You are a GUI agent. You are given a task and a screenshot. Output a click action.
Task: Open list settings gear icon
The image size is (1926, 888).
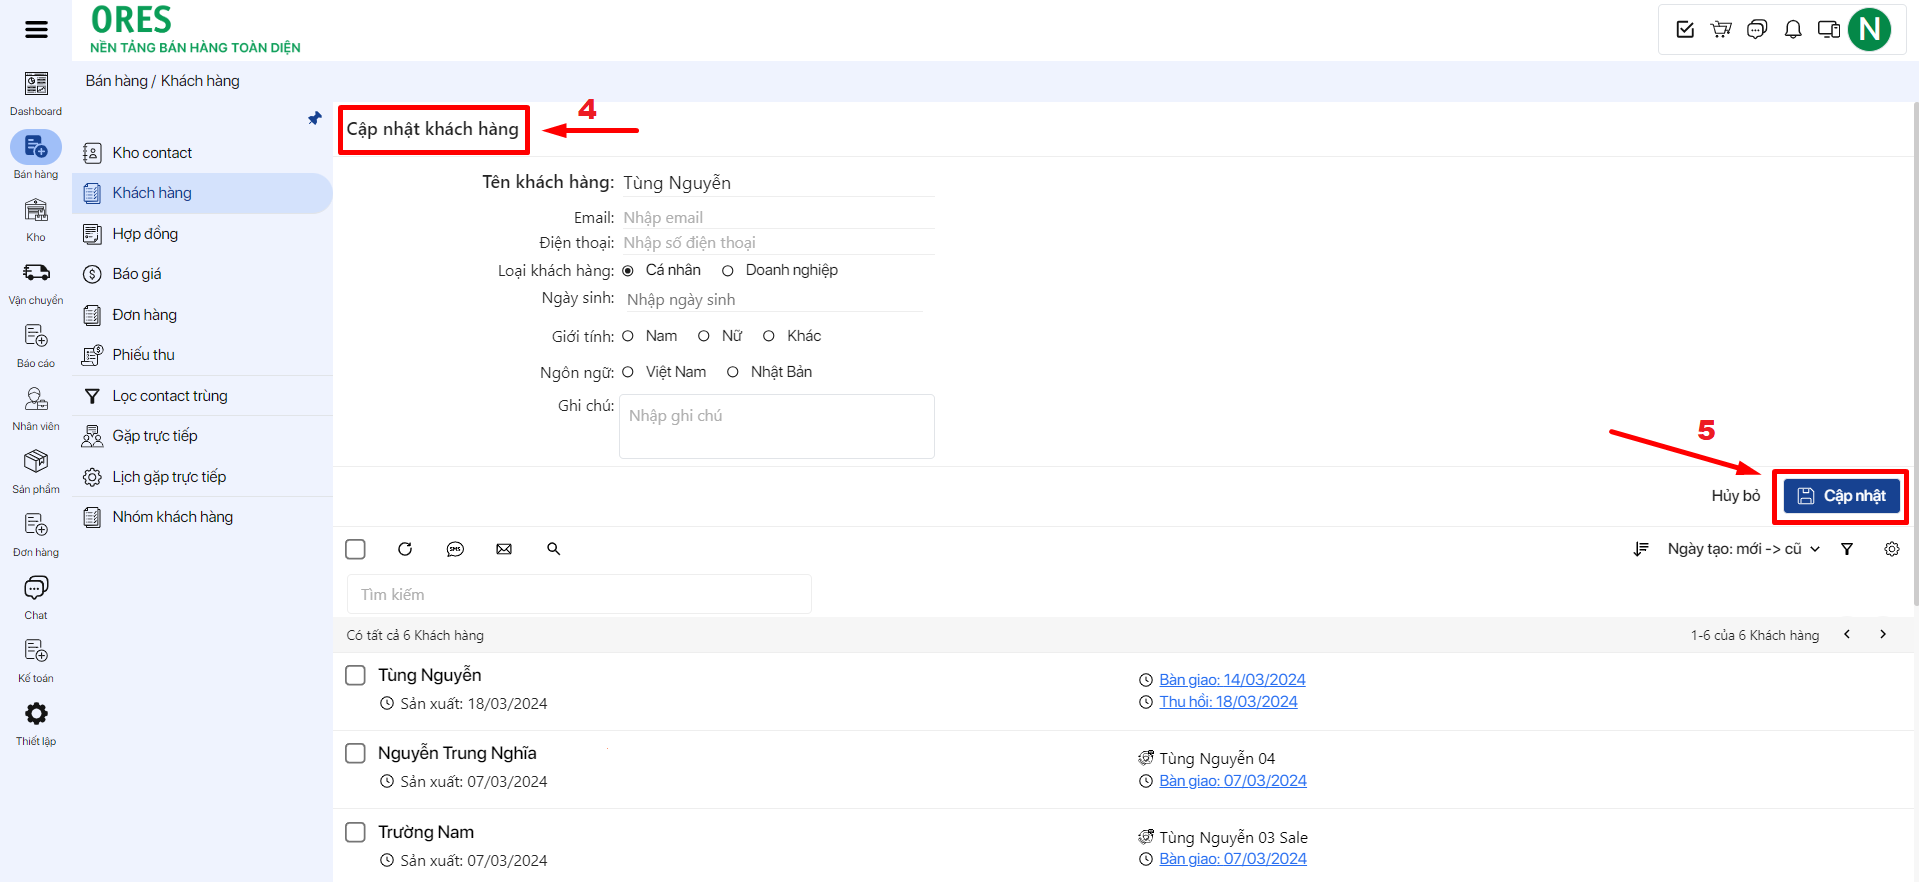coord(1891,549)
